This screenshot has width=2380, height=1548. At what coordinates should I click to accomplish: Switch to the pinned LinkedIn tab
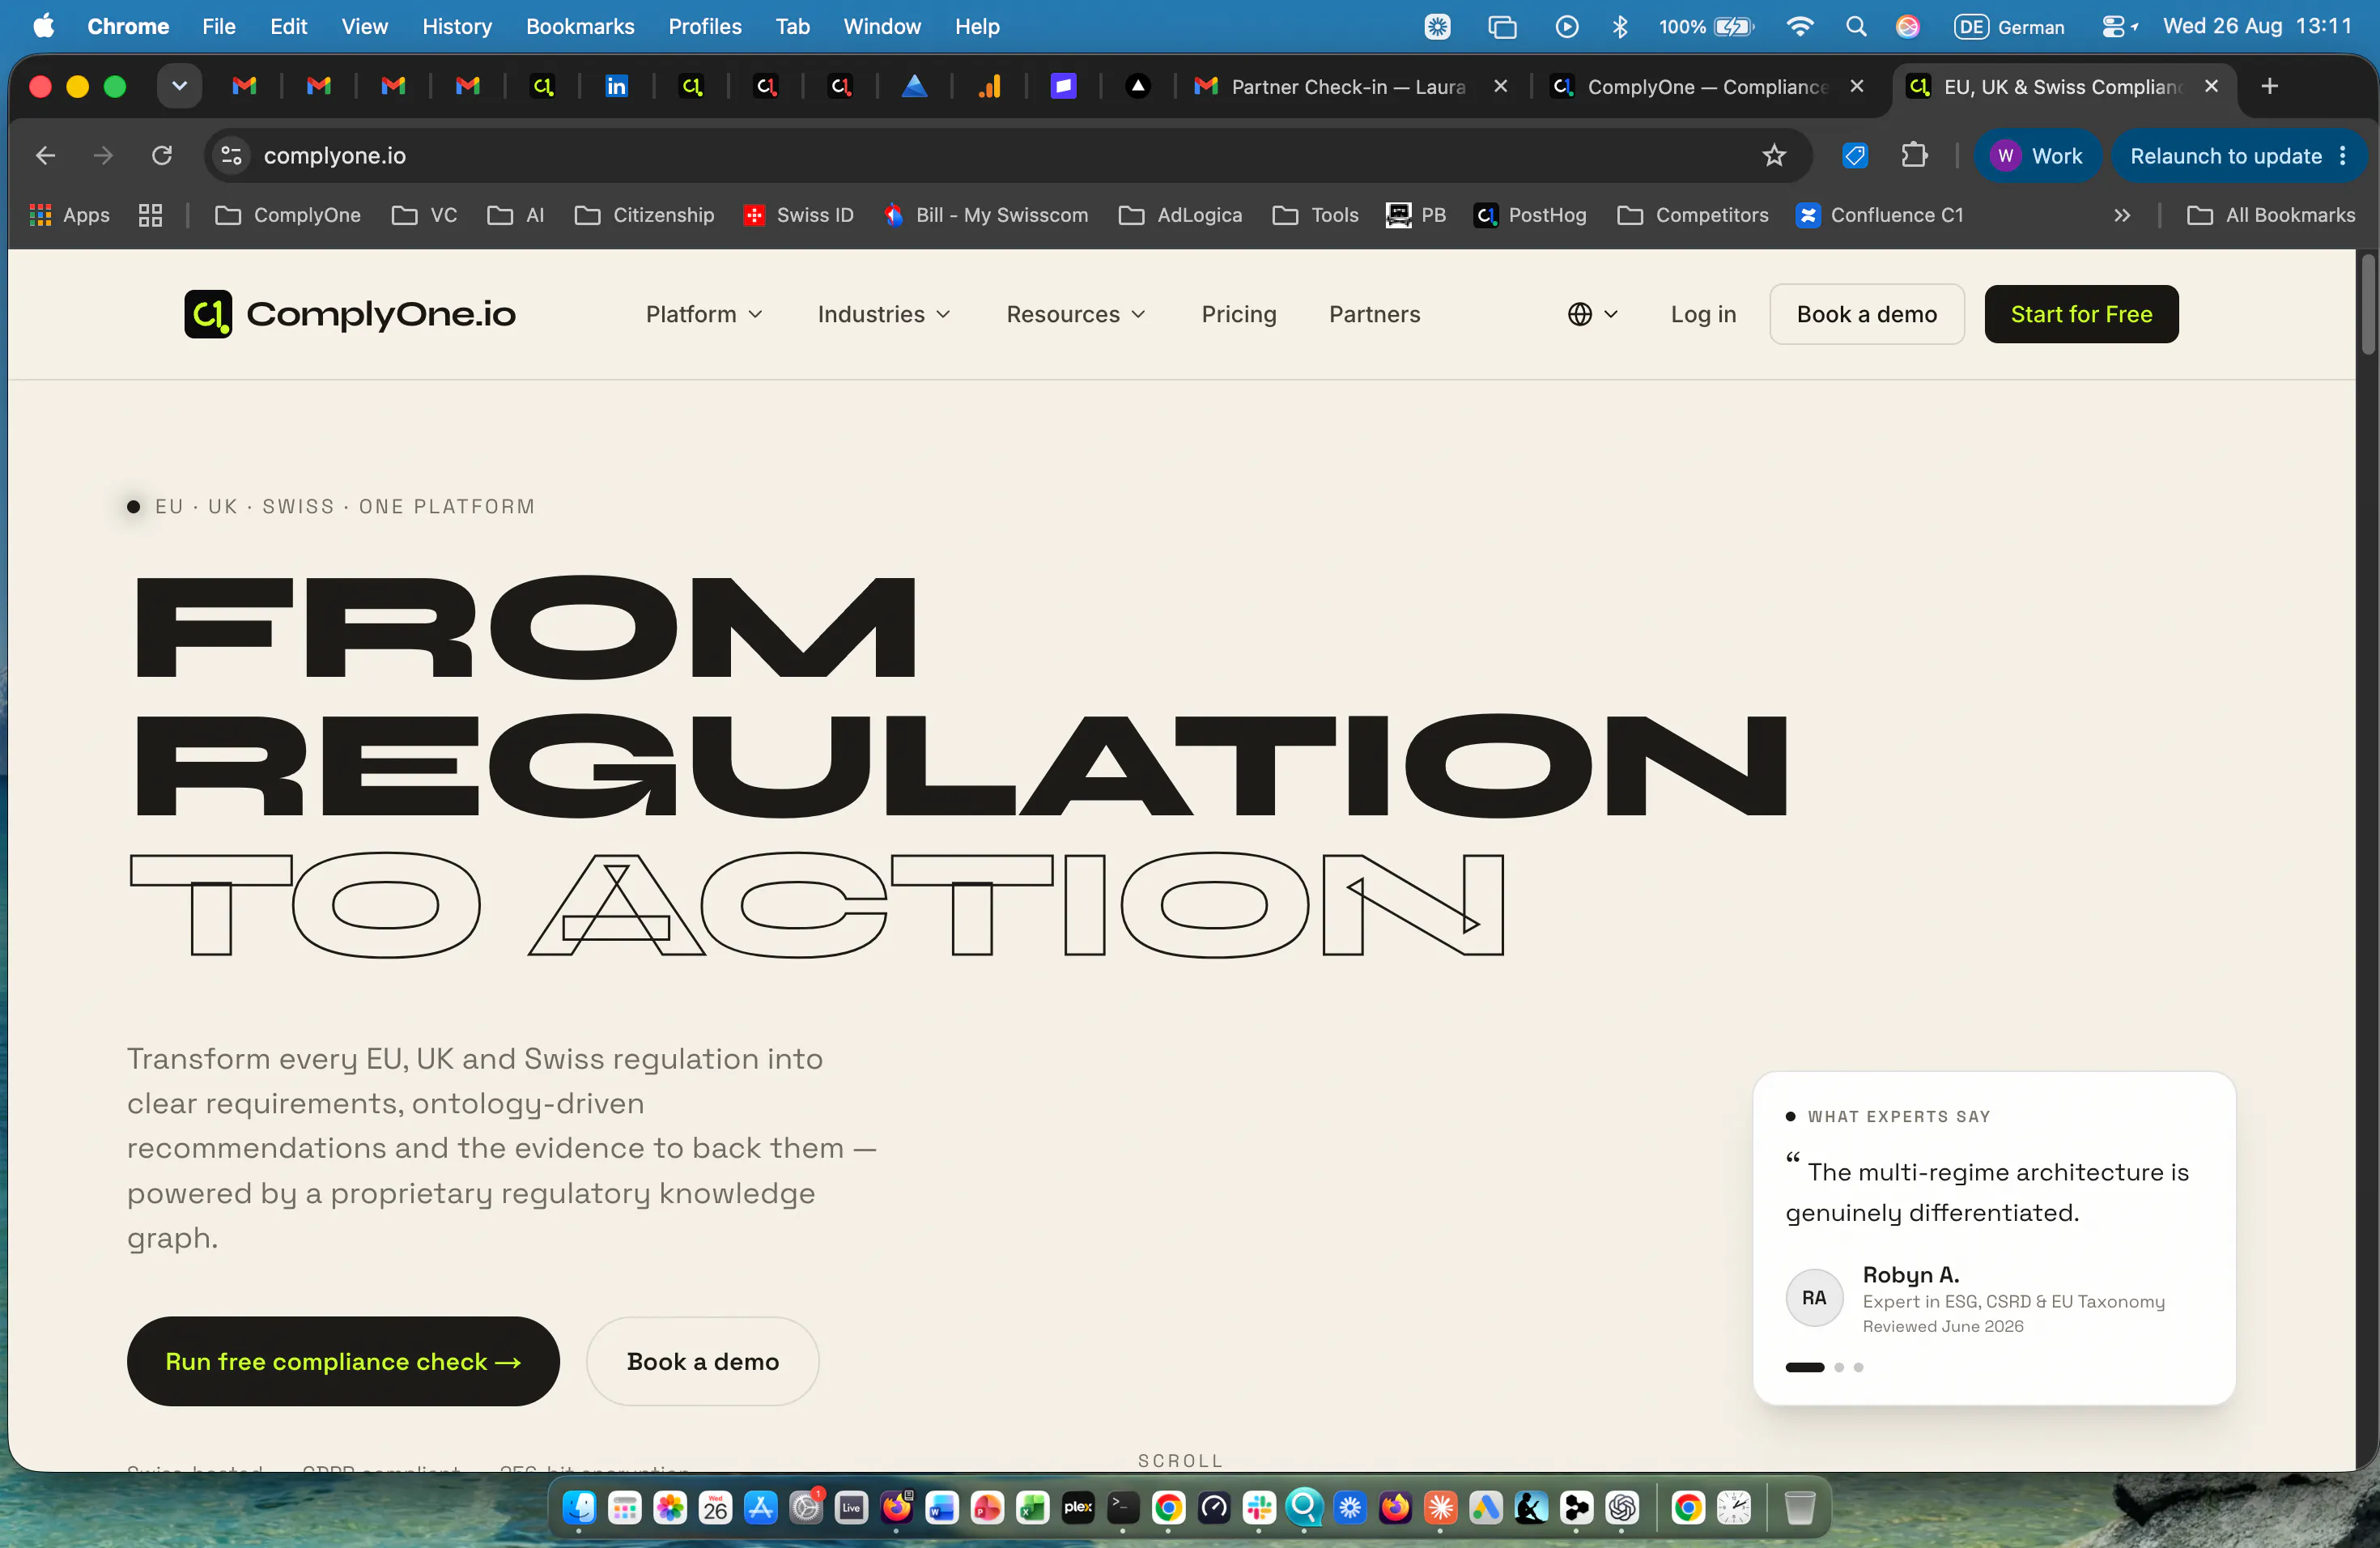[x=616, y=86]
